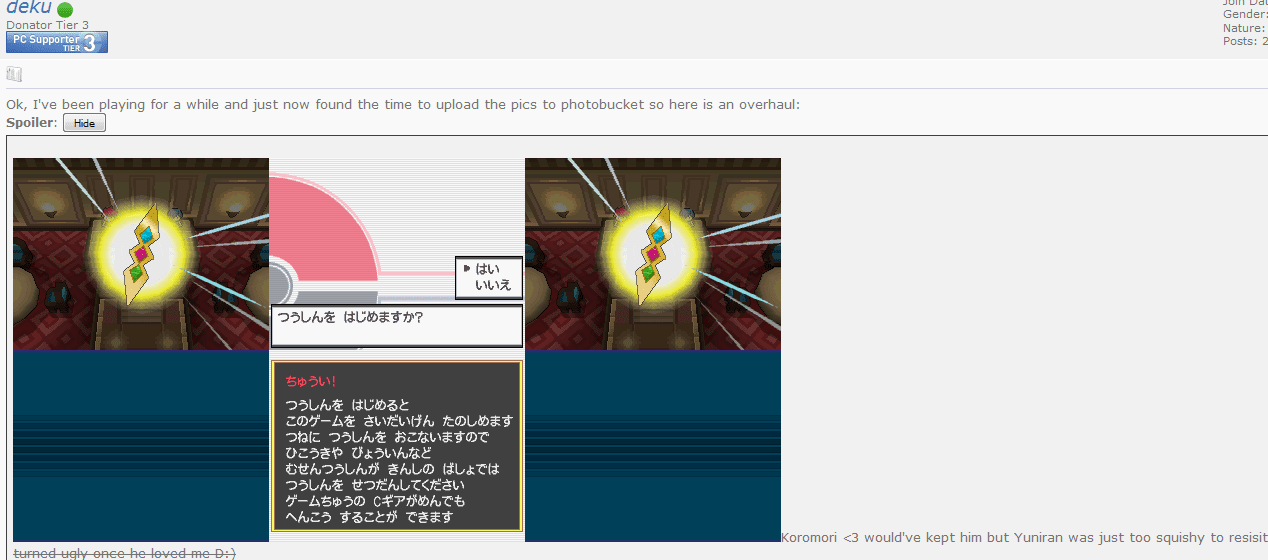Click the Koromori caption text
The height and width of the screenshot is (560, 1268).
pos(1024,536)
